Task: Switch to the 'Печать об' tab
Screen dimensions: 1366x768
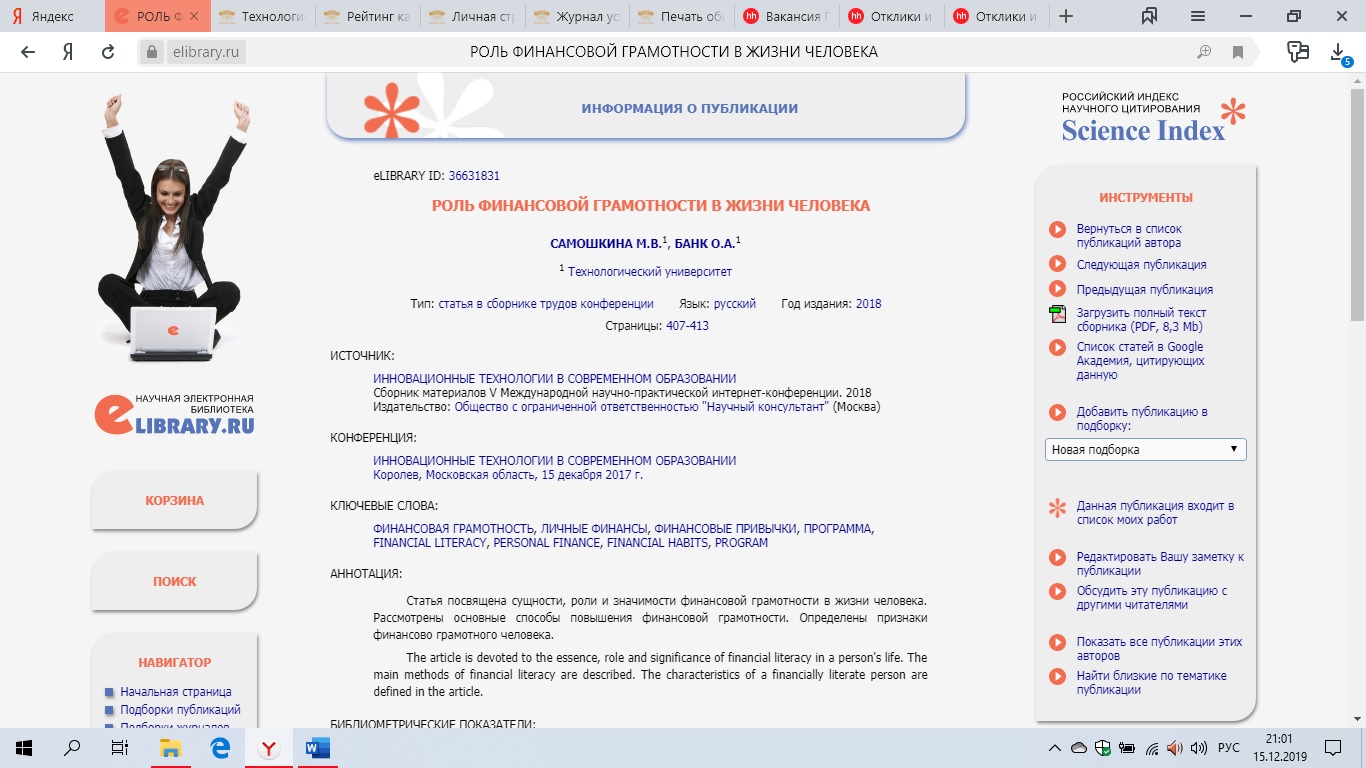Action: point(682,16)
